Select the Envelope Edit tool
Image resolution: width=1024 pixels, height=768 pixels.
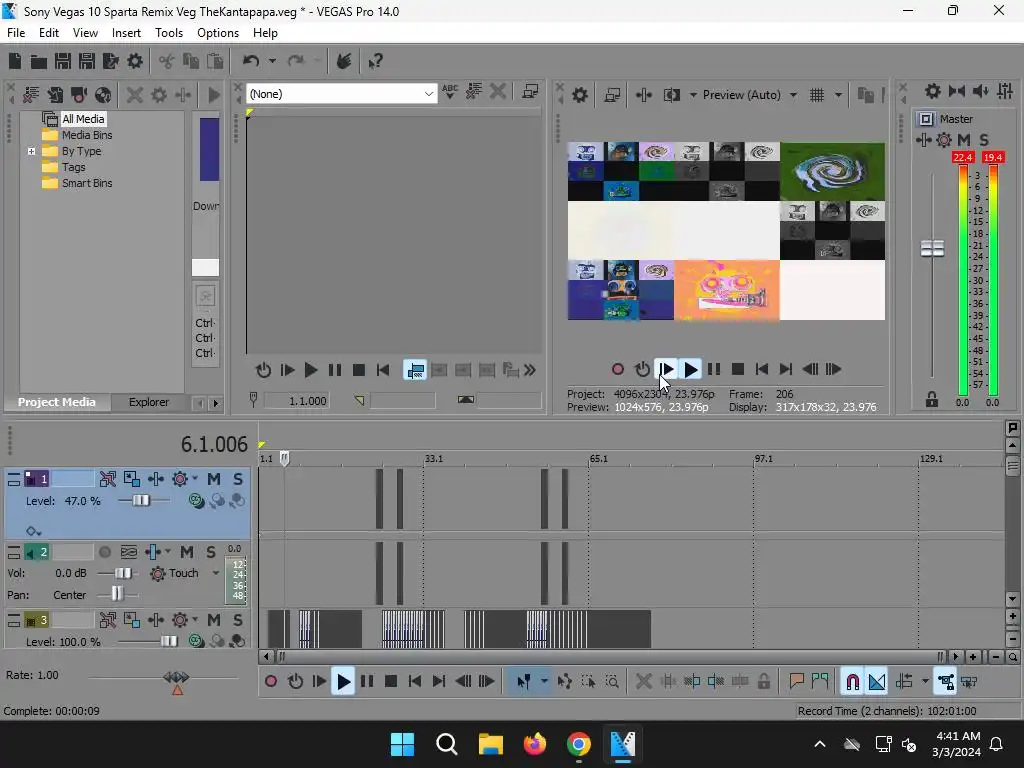564,682
